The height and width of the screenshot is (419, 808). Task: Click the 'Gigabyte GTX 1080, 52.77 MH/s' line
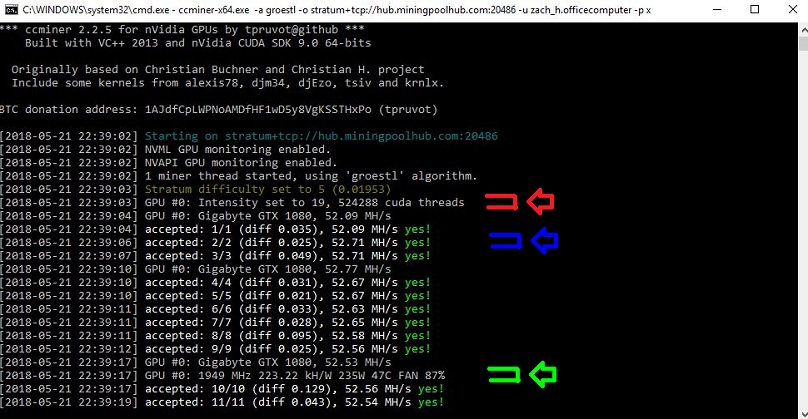(196, 269)
